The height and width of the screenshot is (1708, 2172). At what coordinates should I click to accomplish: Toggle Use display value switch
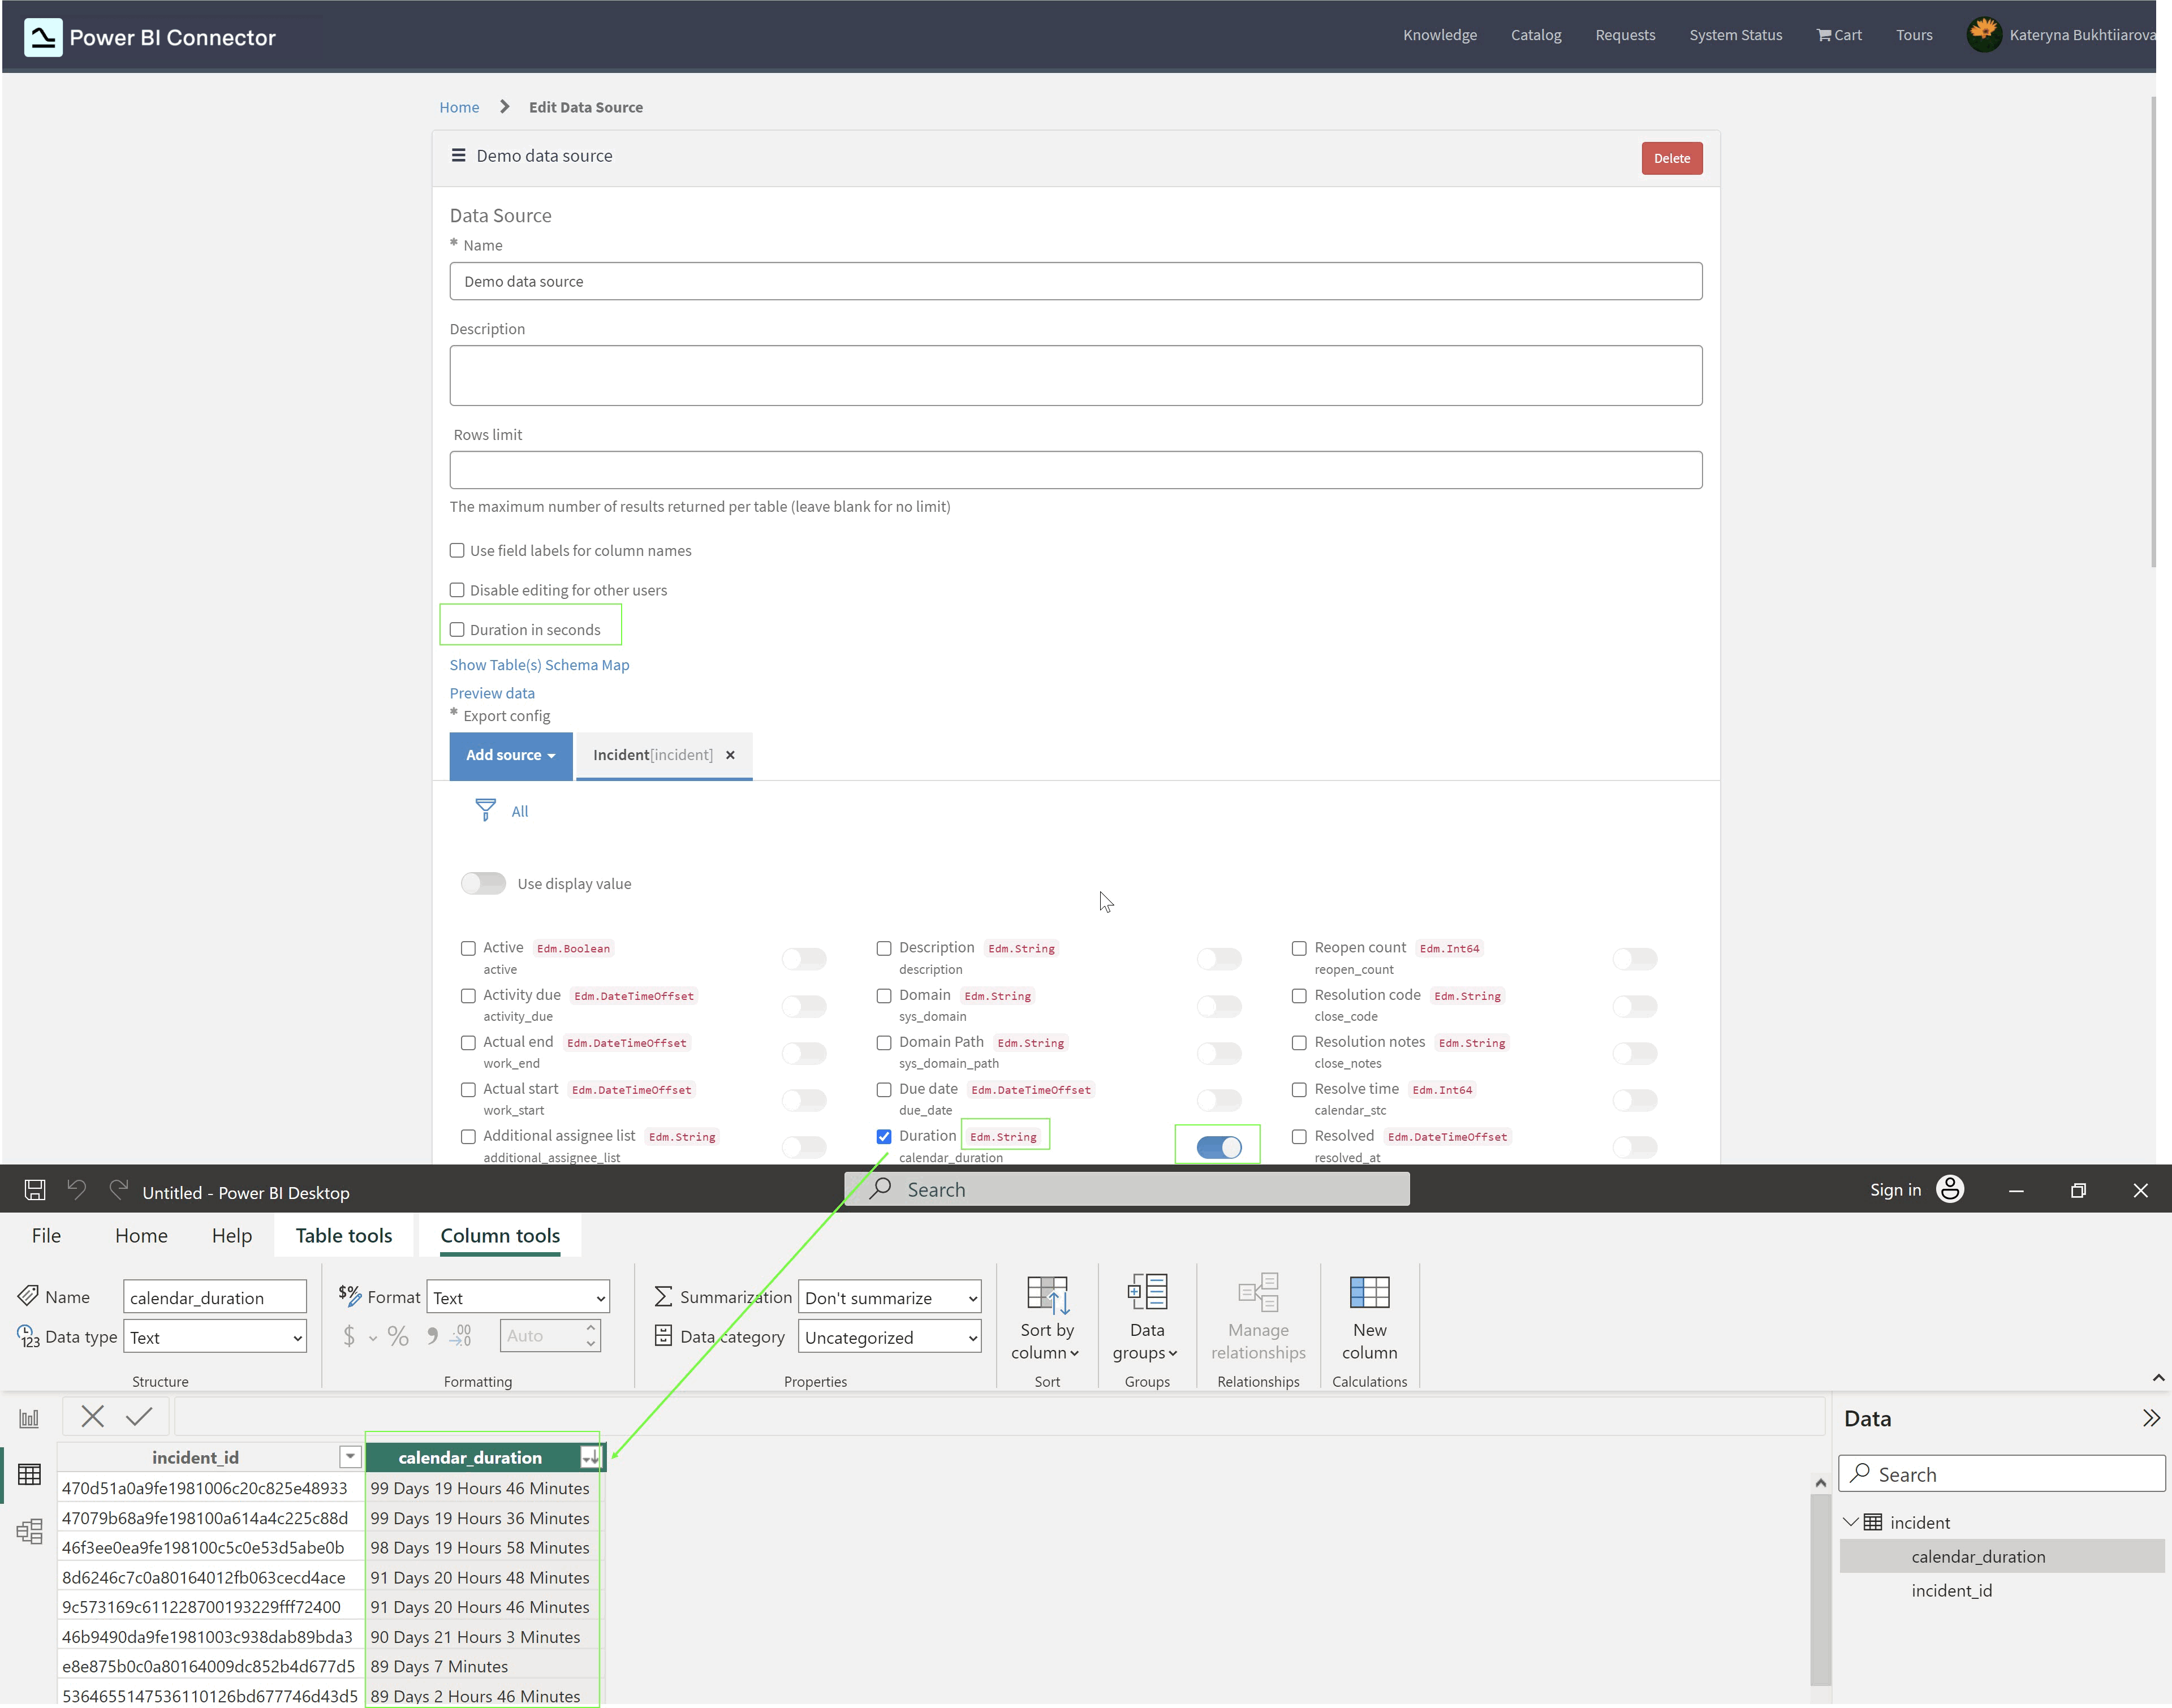coord(483,883)
